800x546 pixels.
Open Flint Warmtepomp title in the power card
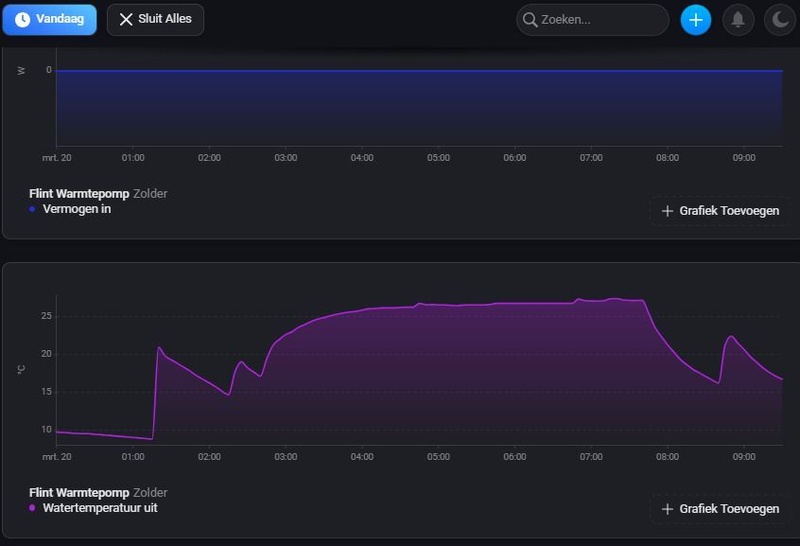pyautogui.click(x=79, y=194)
